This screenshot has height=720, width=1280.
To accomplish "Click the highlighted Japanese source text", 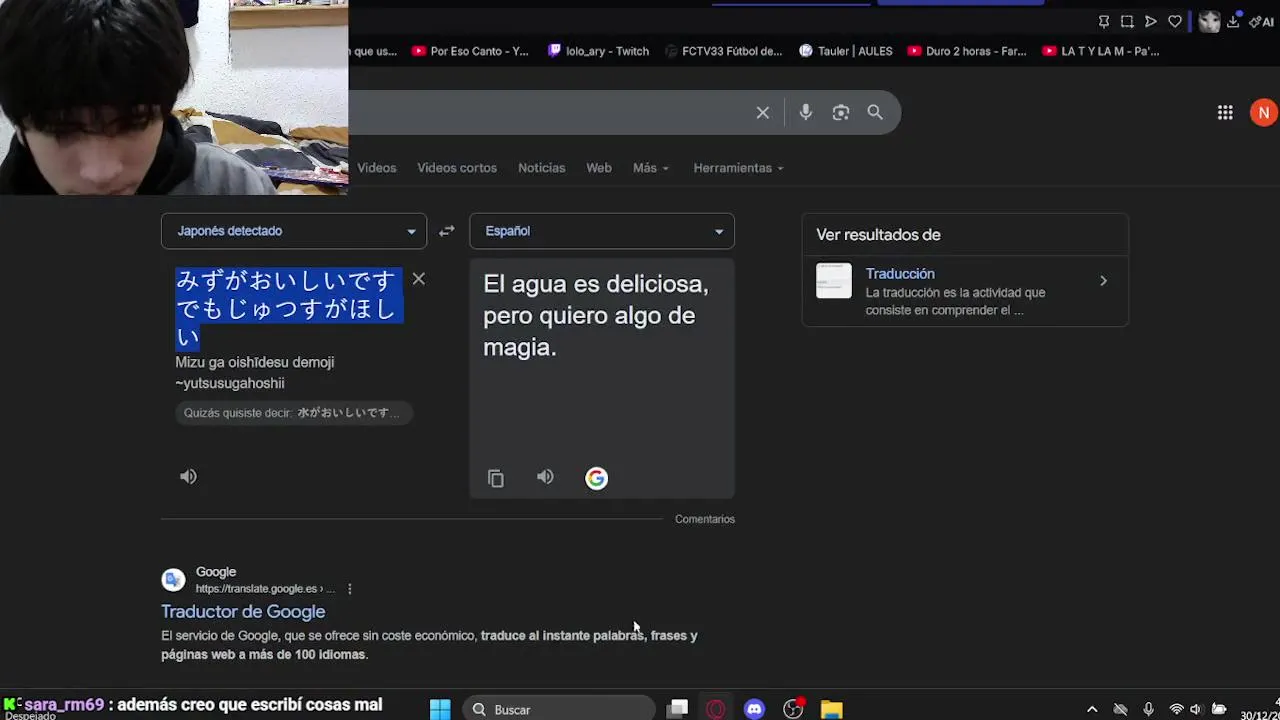I will (287, 309).
